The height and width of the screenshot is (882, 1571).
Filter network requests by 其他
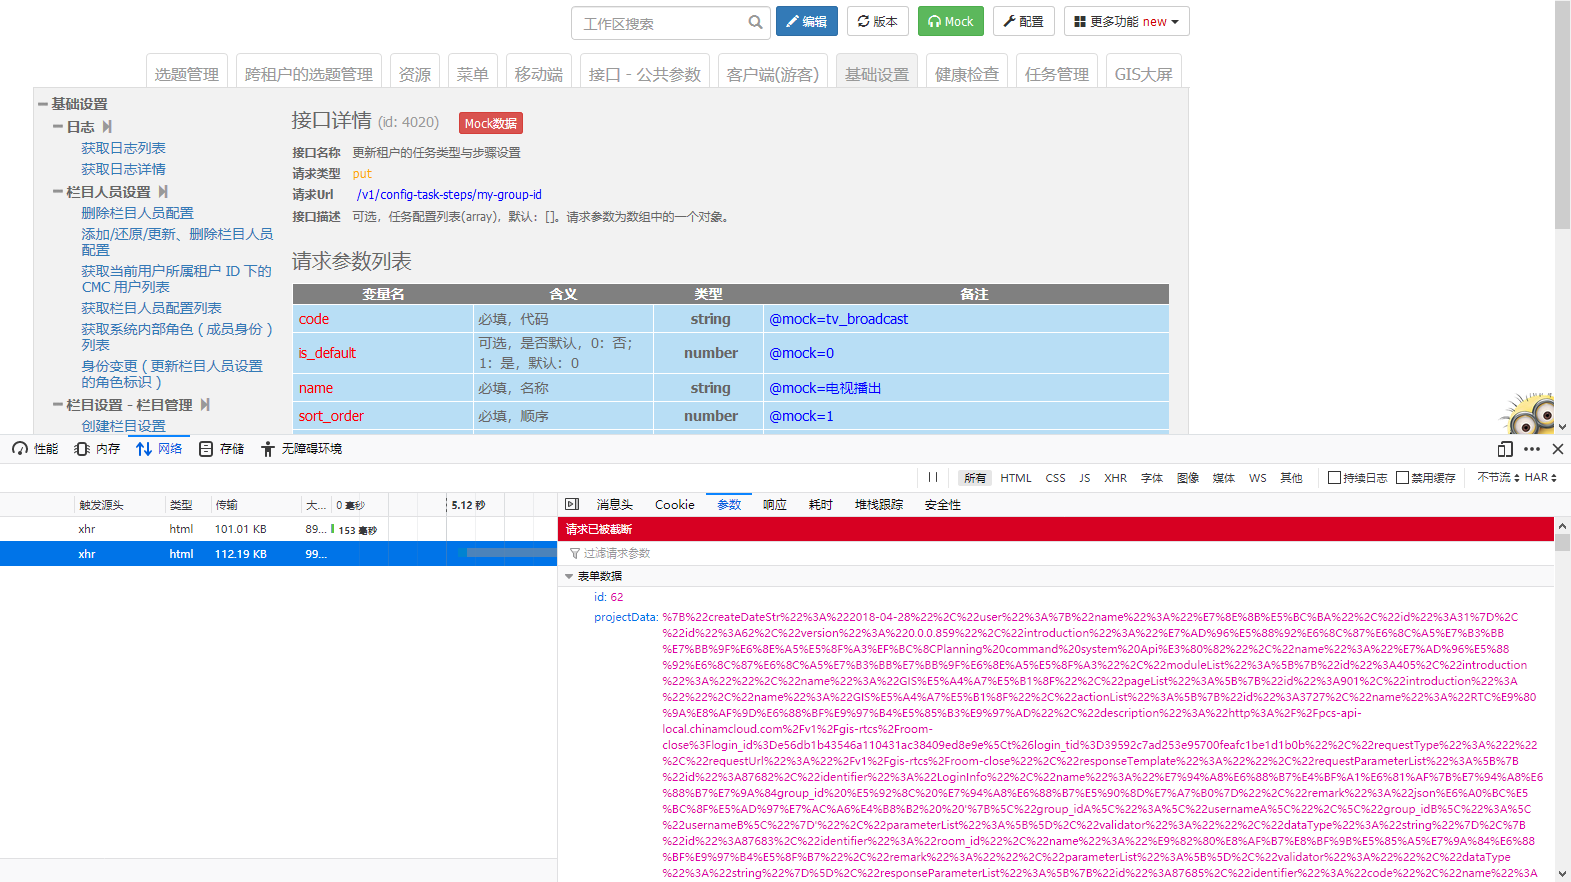(1292, 478)
